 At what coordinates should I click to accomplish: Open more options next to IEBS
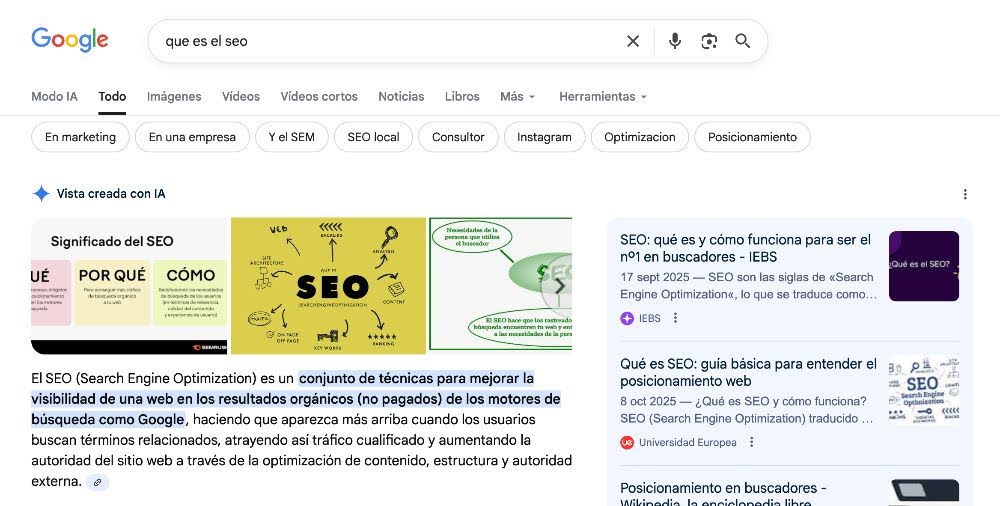pos(675,318)
